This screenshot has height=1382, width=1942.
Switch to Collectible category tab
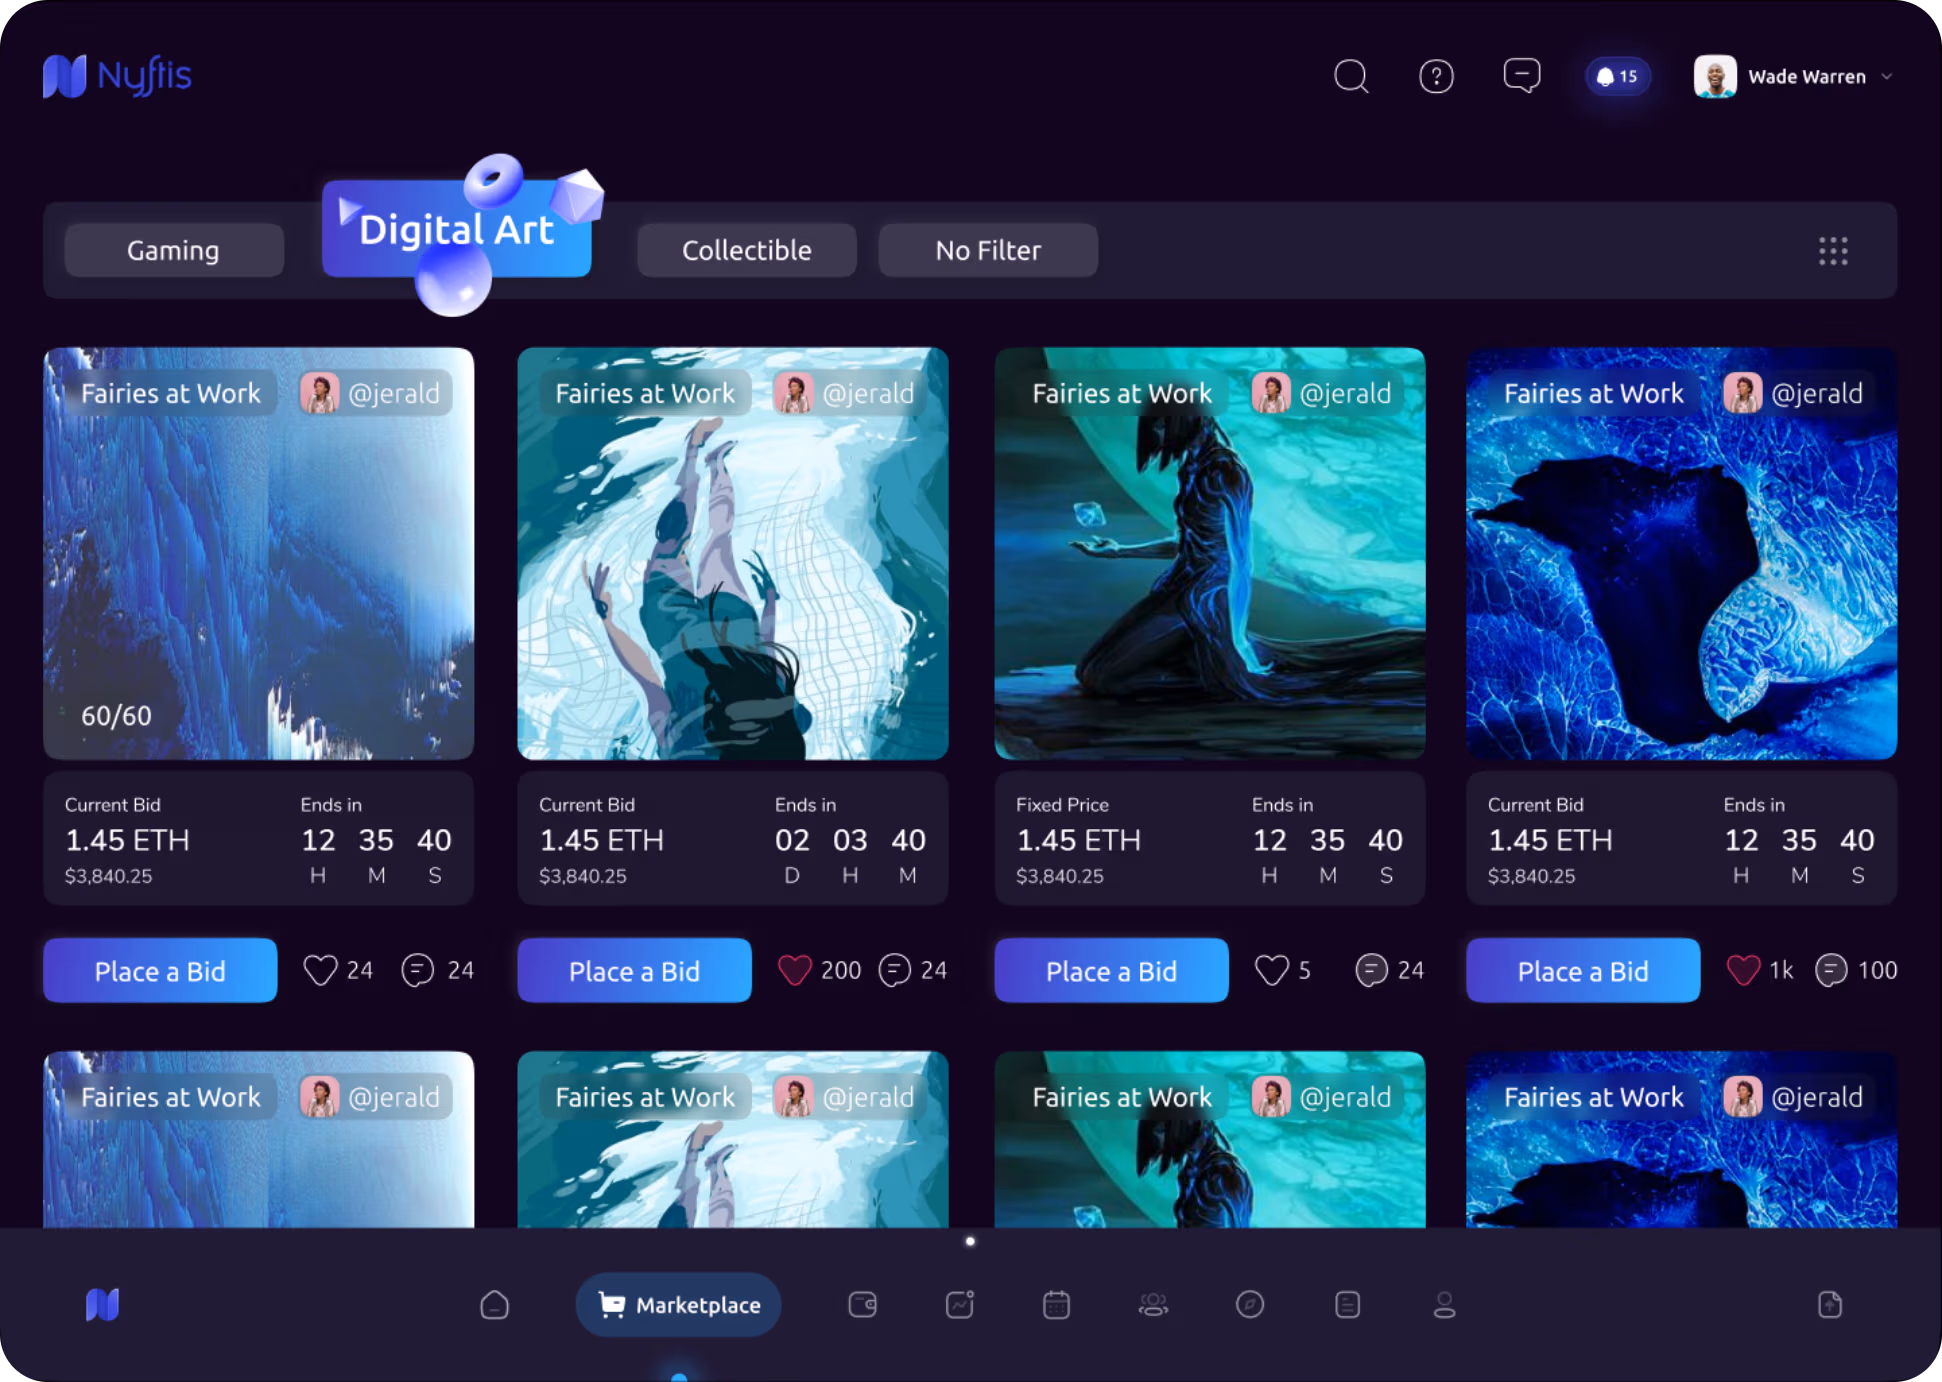click(746, 250)
